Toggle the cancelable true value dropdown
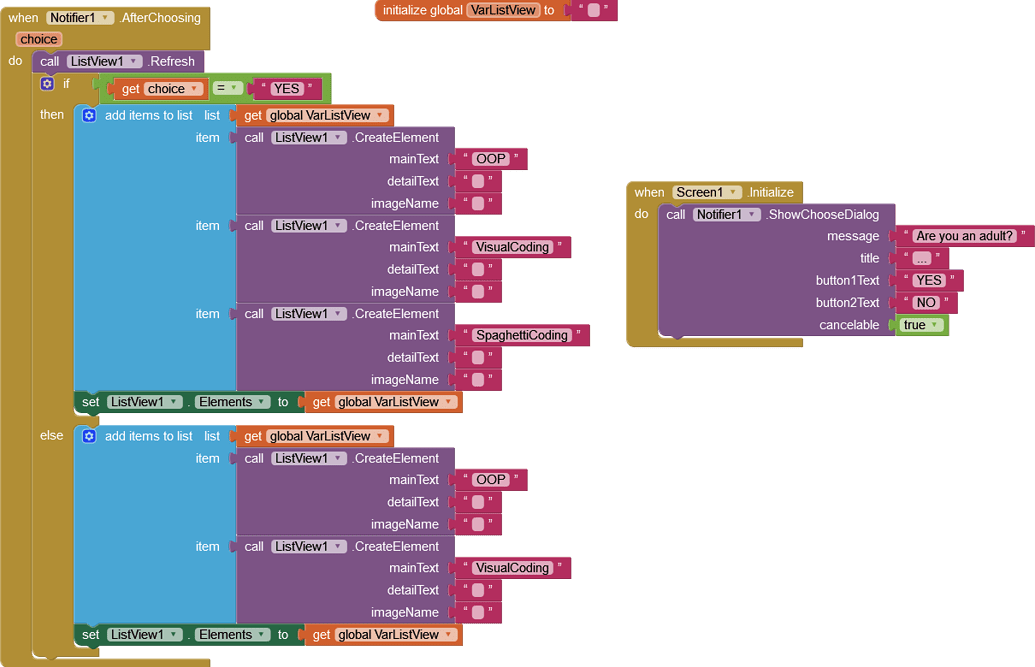Viewport: 1035px width, 667px height. pos(936,325)
